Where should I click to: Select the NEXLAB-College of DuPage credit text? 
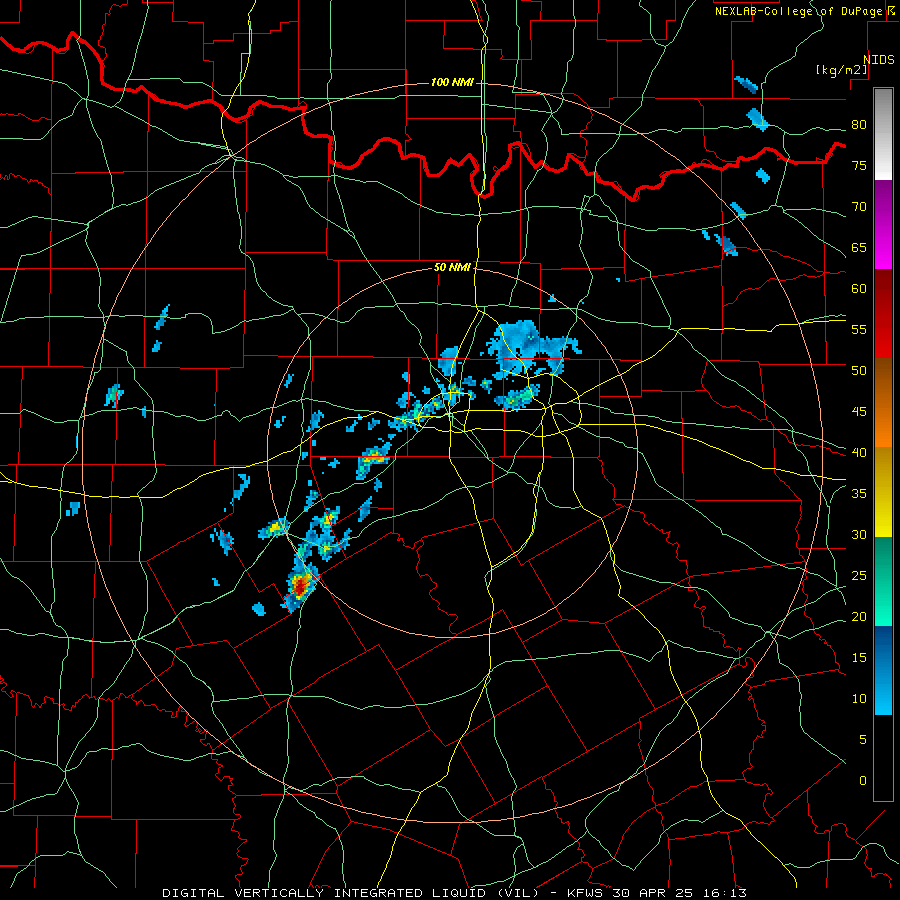click(798, 11)
